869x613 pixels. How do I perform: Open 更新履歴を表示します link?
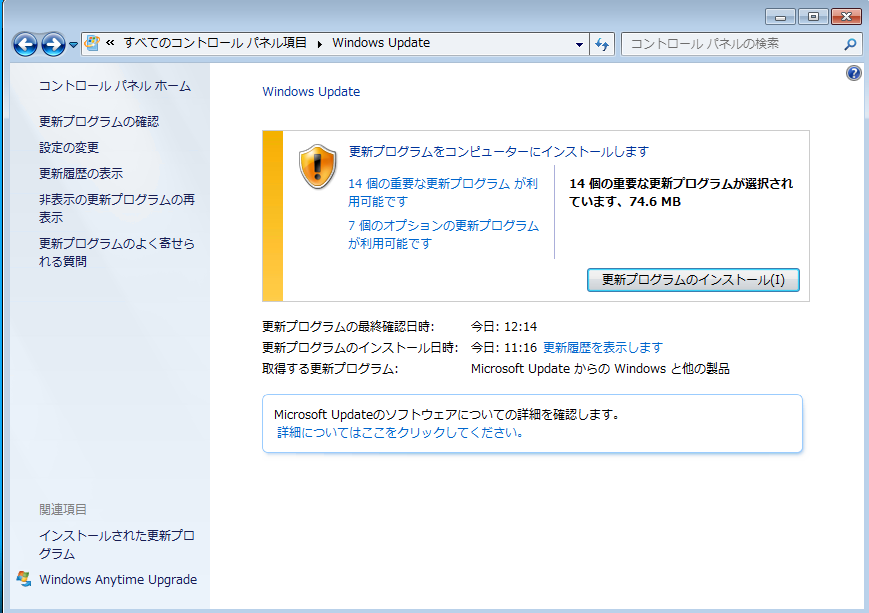point(603,348)
